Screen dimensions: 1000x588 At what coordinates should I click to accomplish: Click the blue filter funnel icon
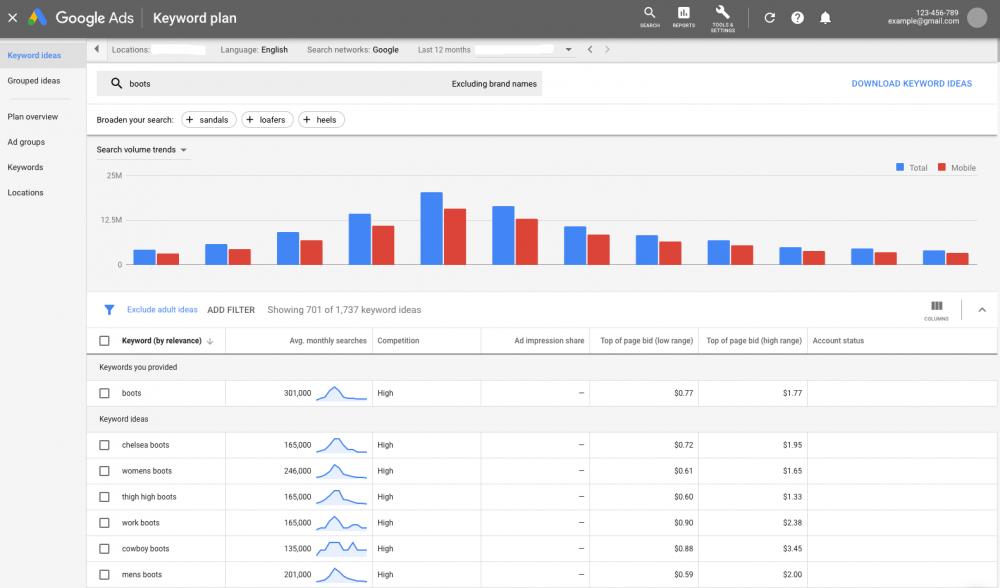pos(109,310)
